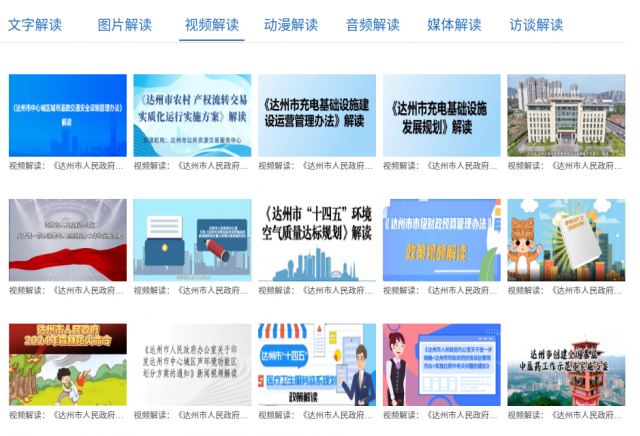Image resolution: width=640 pixels, height=436 pixels.
Task: Switch to the 音频解读 tab
Action: pos(373,24)
